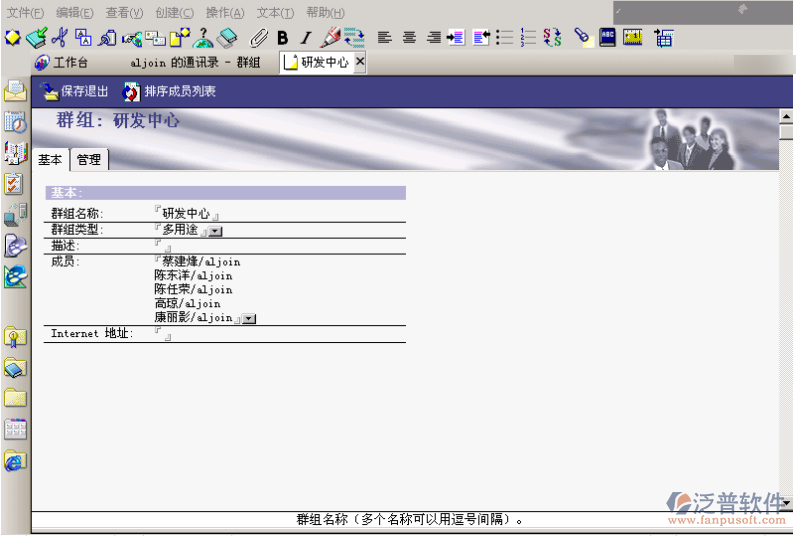
Task: Open the blue book folder sidebar icon
Action: click(x=15, y=368)
